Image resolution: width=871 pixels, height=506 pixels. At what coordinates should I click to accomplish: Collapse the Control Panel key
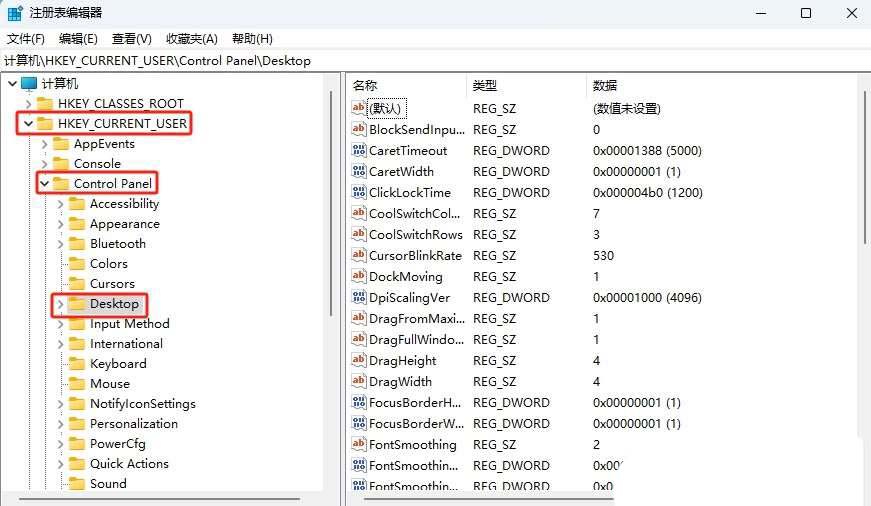(44, 184)
